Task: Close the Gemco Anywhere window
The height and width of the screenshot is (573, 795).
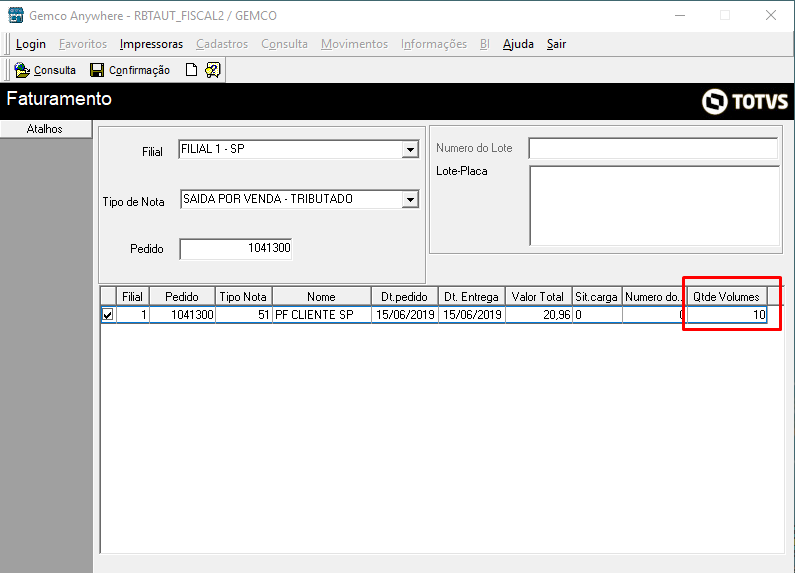Action: 771,15
